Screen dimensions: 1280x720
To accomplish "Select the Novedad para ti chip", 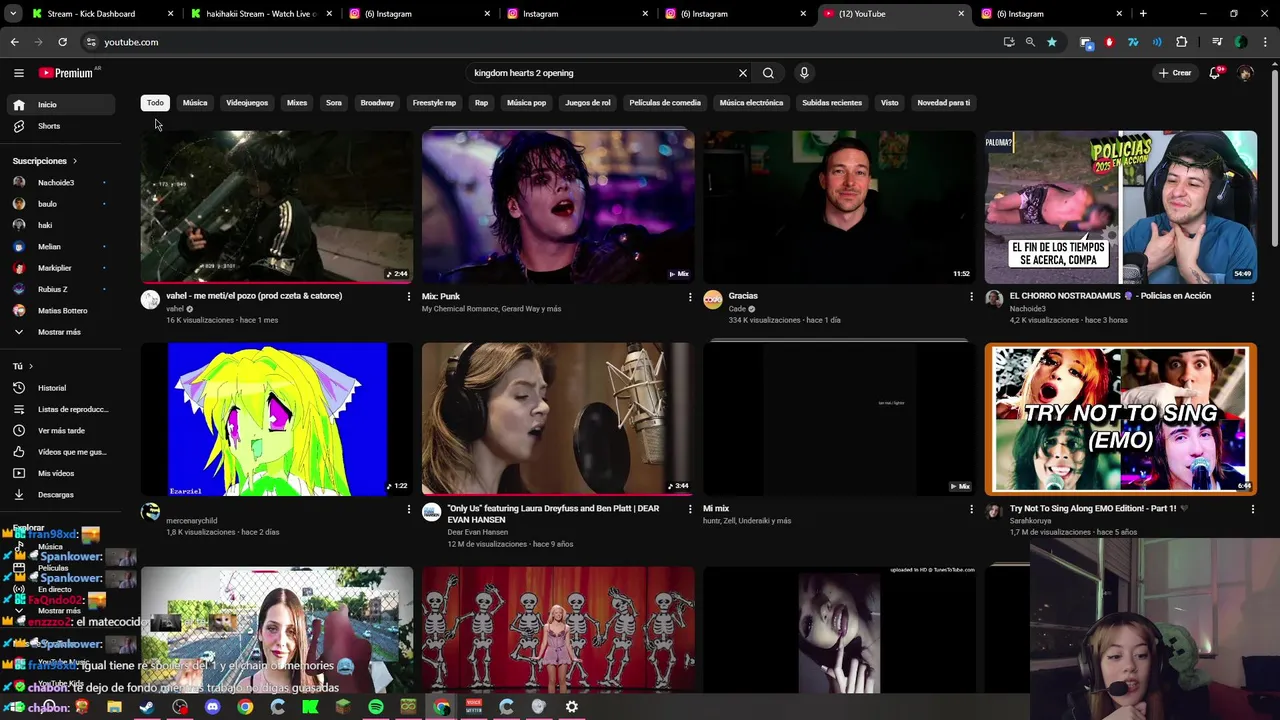I will [944, 103].
